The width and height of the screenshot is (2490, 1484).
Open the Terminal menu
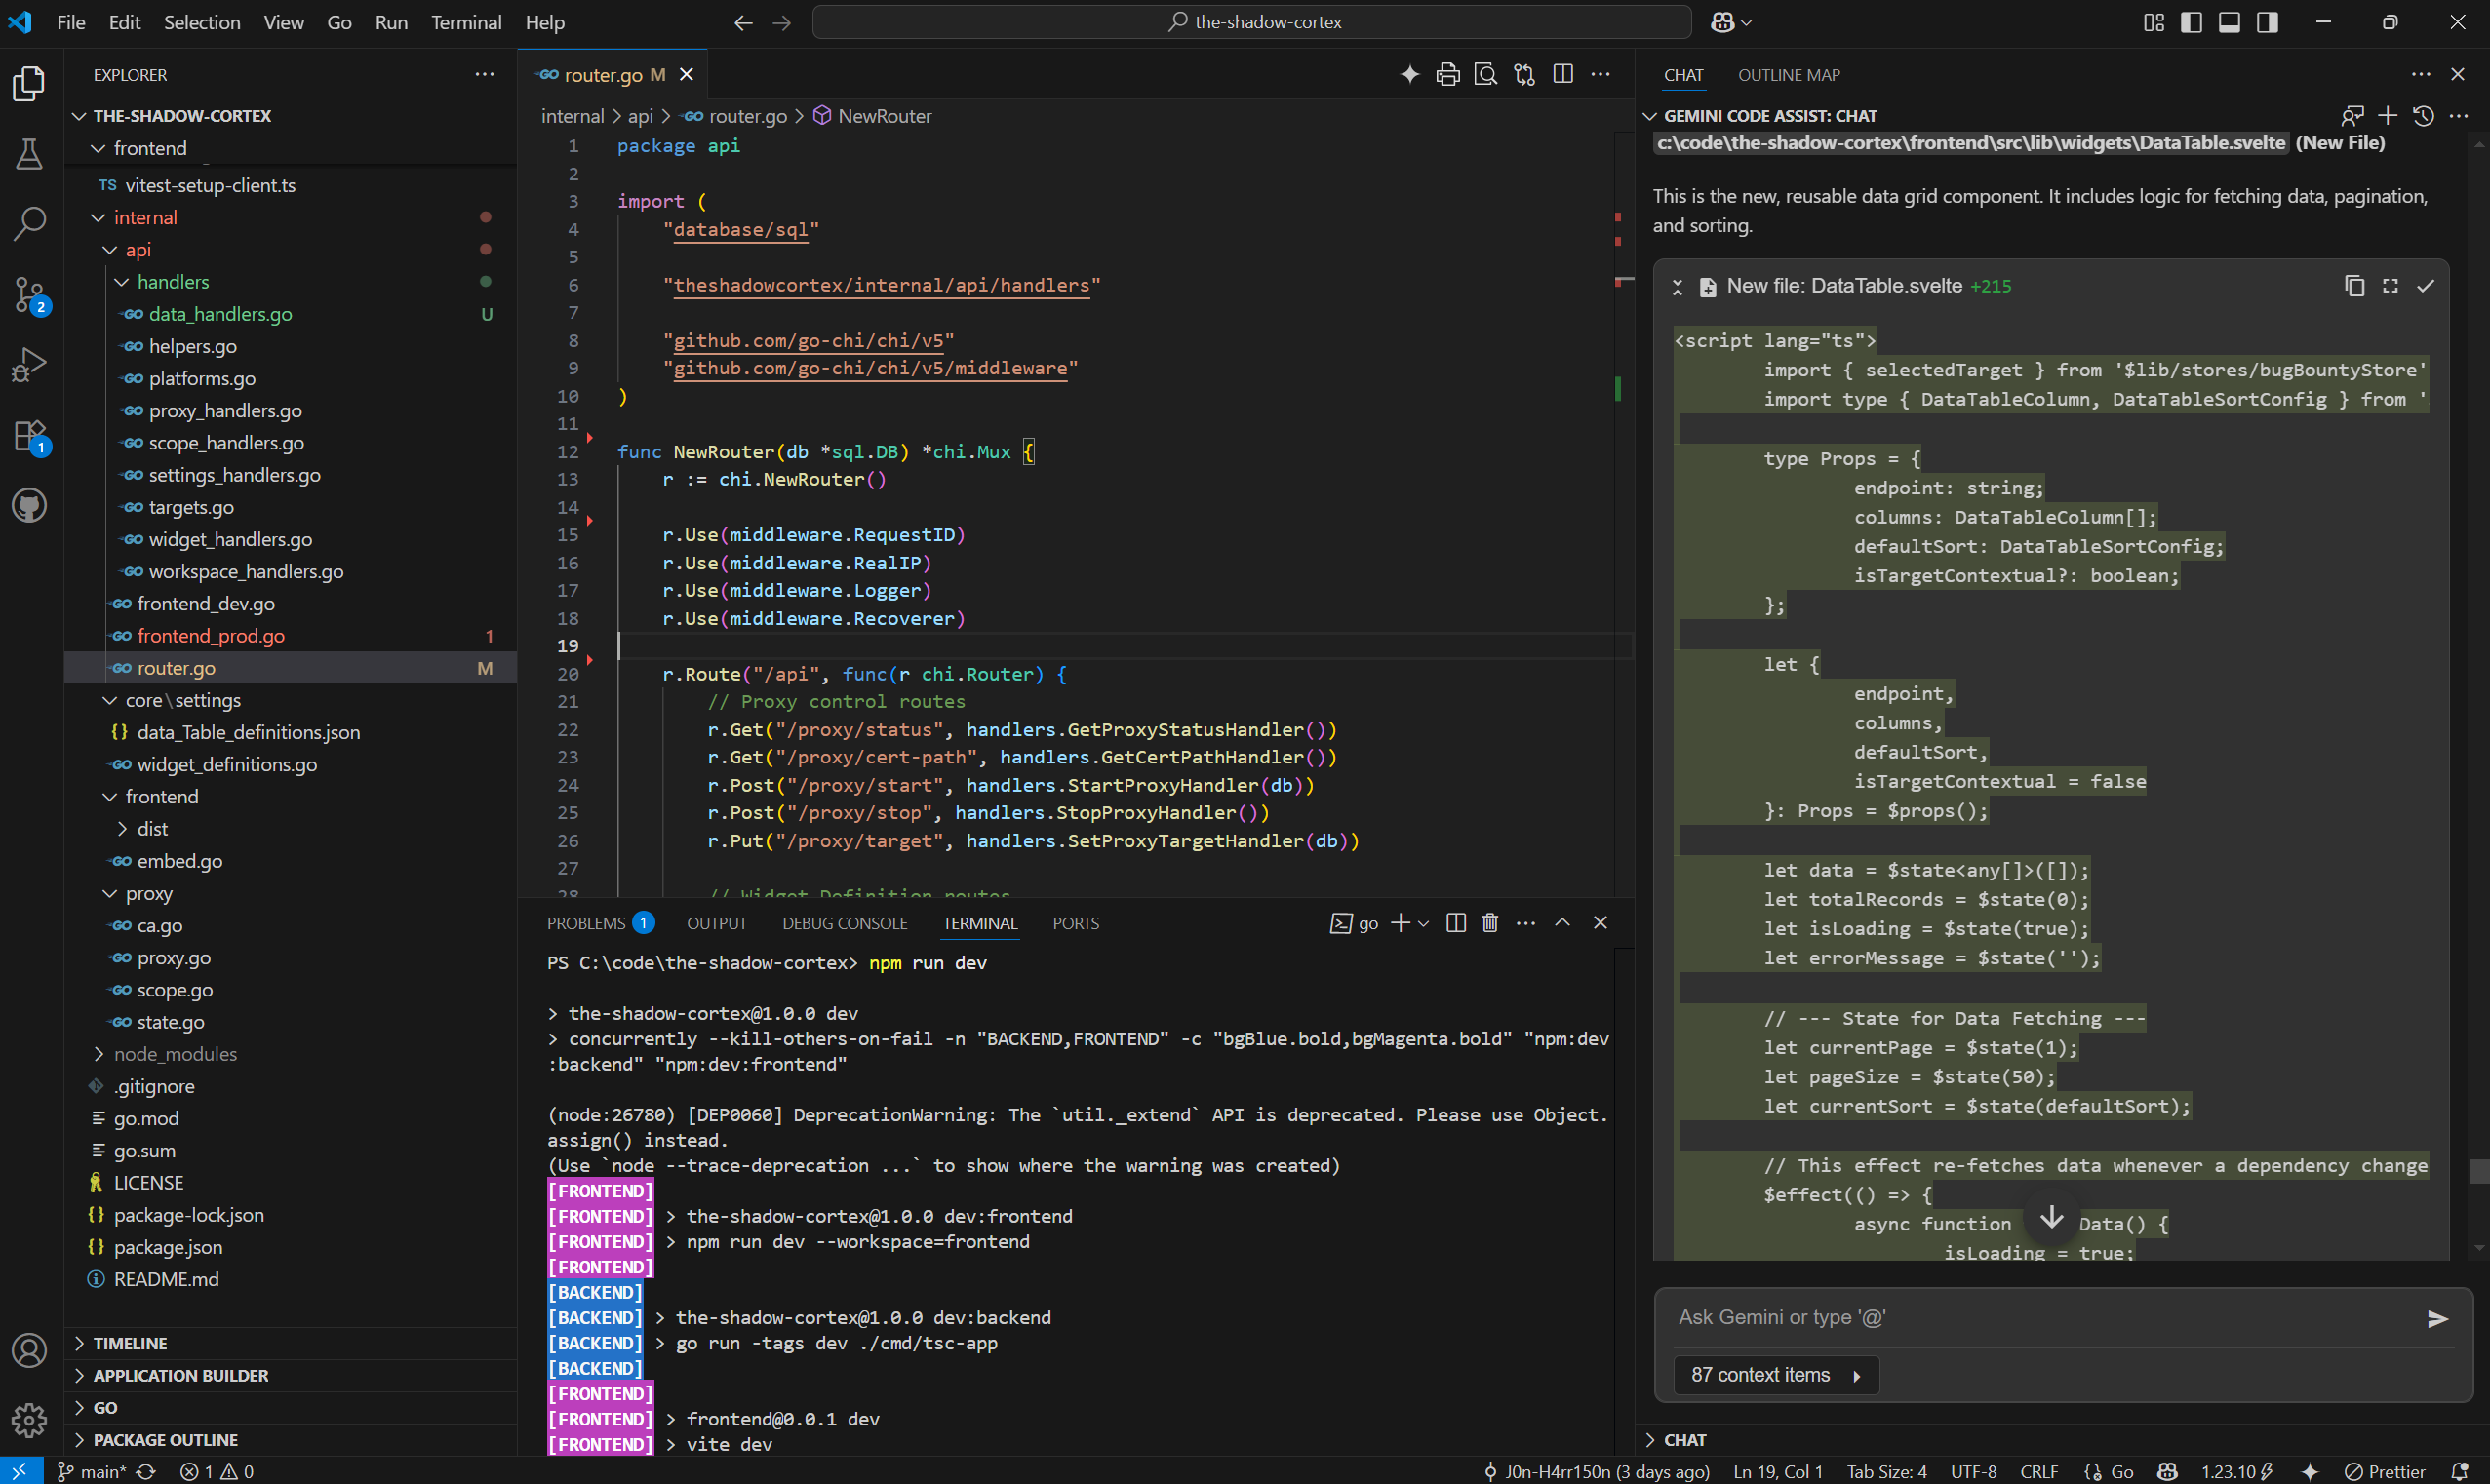pyautogui.click(x=465, y=22)
